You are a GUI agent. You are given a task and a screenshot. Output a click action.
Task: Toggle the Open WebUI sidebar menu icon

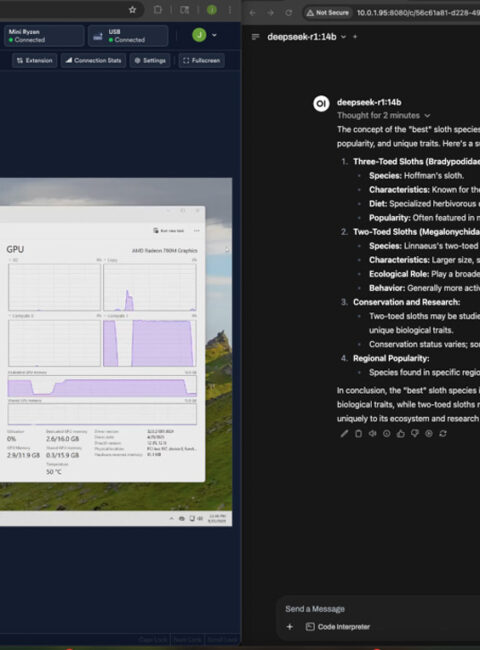[x=255, y=37]
